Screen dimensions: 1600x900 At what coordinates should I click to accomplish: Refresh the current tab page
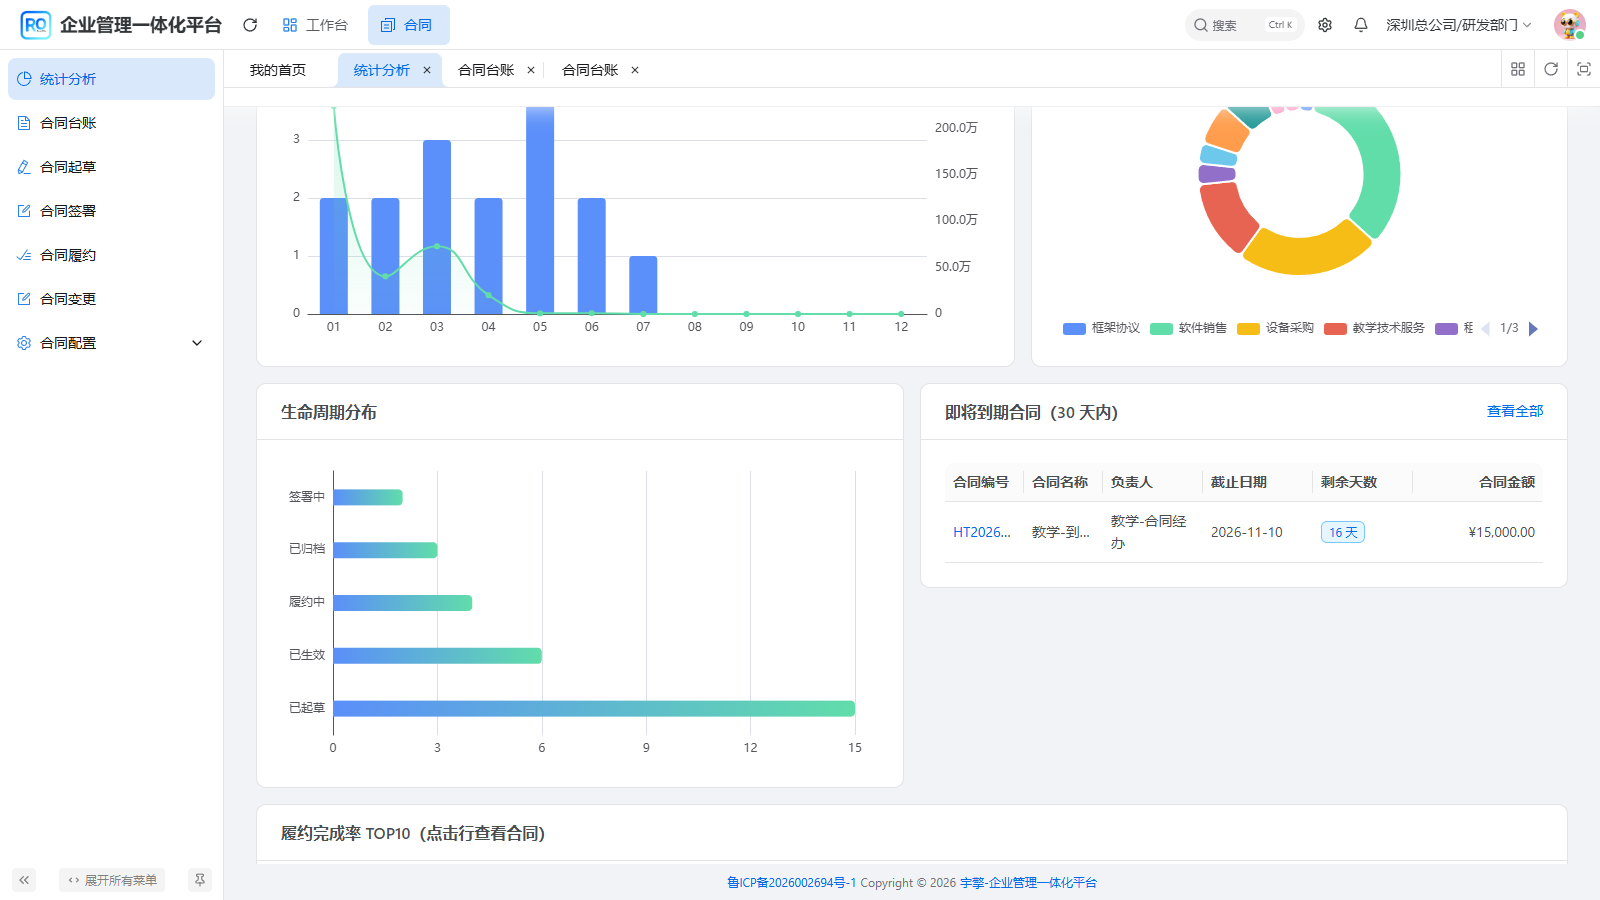pyautogui.click(x=1551, y=69)
